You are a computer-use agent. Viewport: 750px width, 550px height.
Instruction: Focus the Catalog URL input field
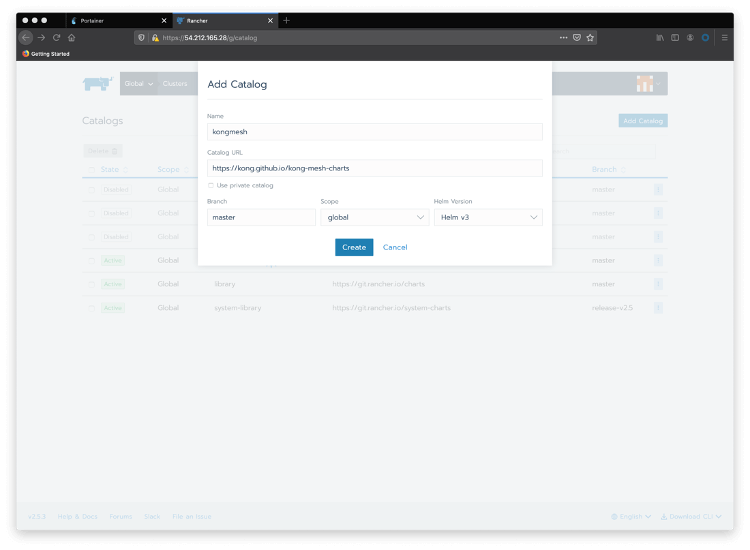(x=375, y=168)
